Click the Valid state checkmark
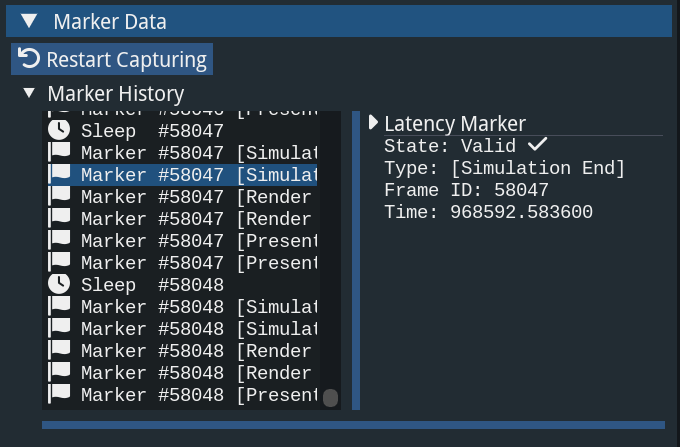This screenshot has height=447, width=680. tap(538, 146)
